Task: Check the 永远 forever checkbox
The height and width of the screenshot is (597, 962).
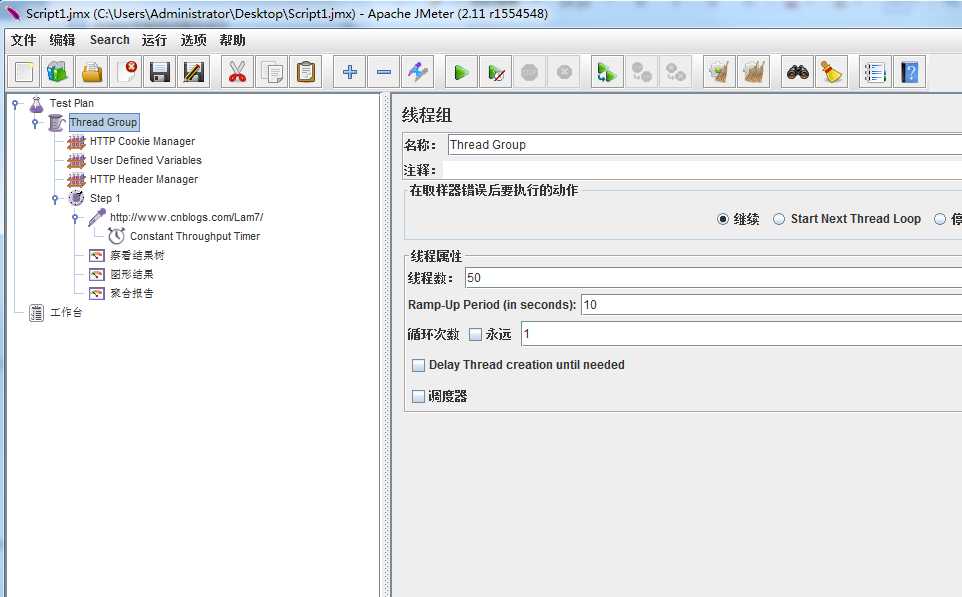Action: (x=475, y=334)
